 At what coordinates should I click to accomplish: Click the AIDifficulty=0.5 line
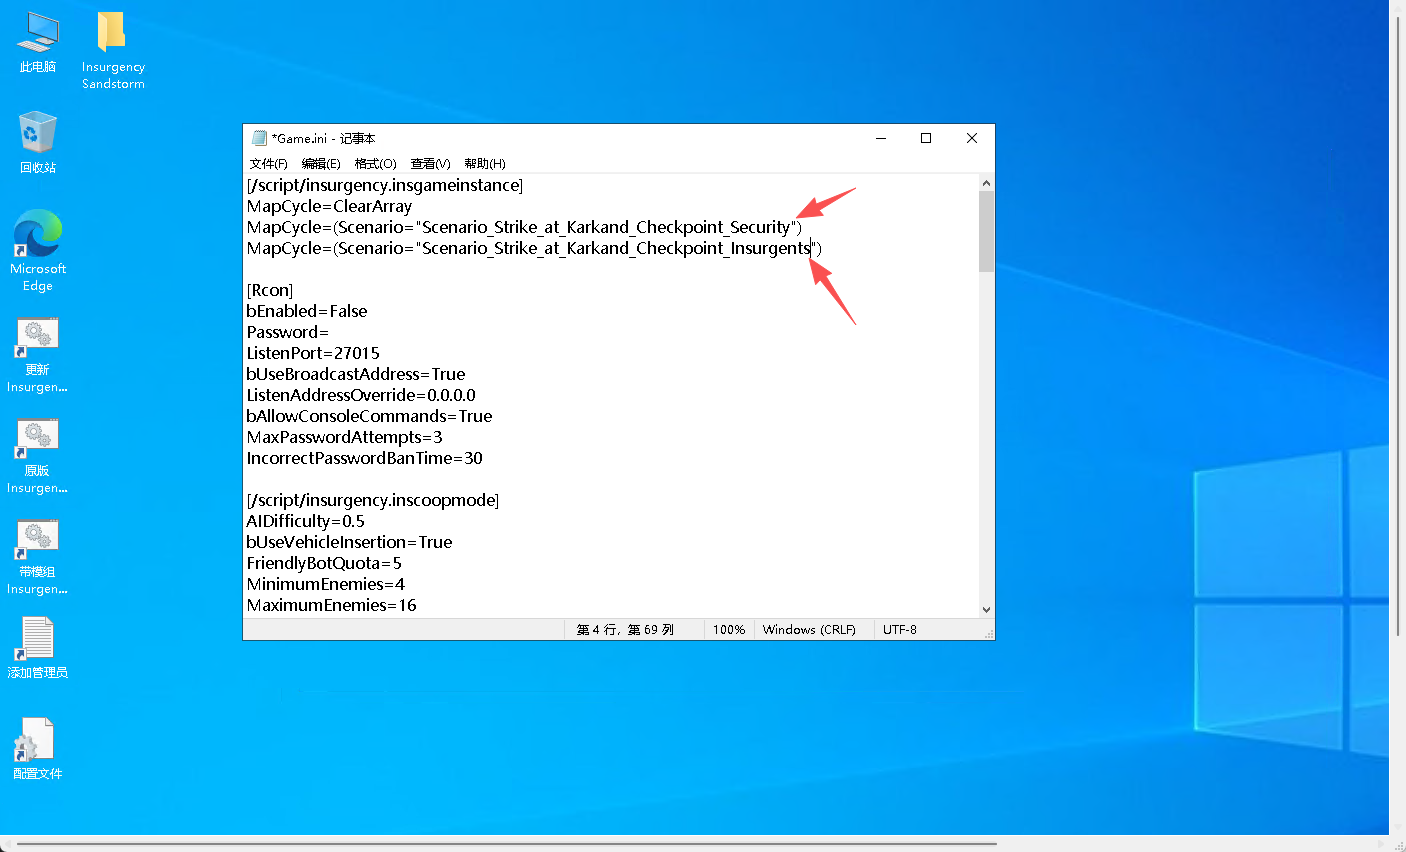tap(306, 521)
